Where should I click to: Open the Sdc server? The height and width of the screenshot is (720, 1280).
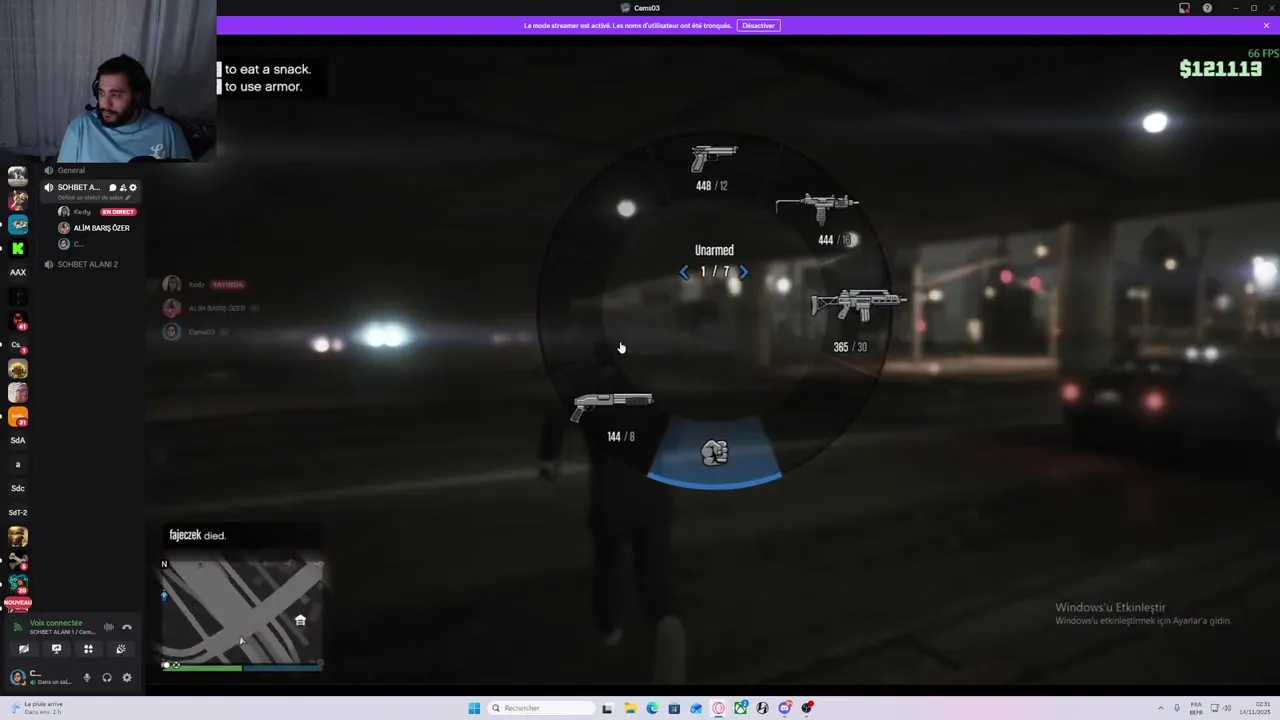pyautogui.click(x=18, y=488)
